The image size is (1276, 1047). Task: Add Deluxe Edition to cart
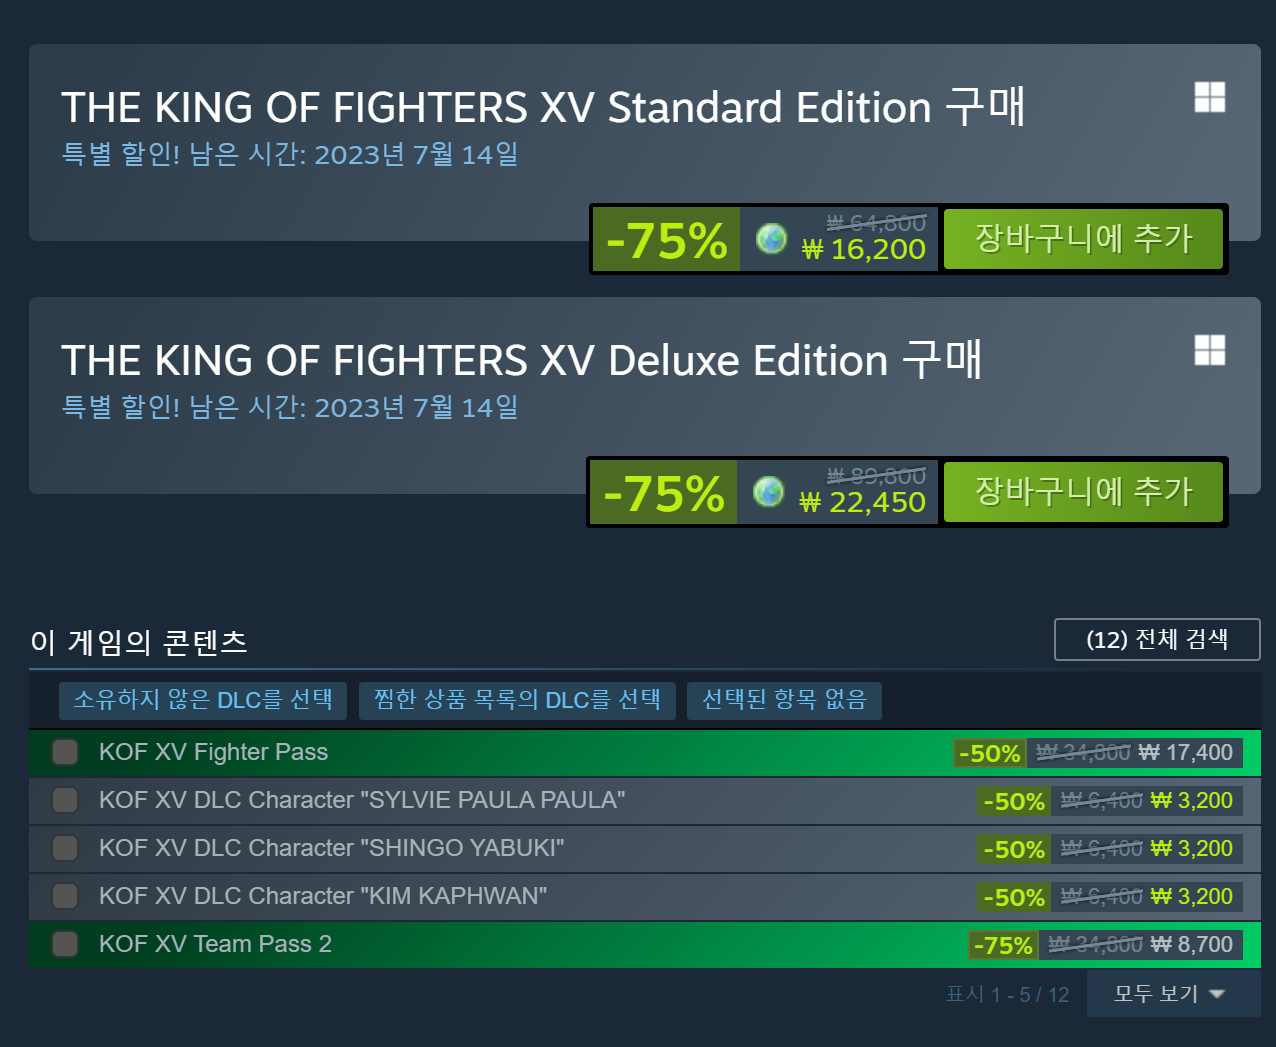pos(1083,492)
